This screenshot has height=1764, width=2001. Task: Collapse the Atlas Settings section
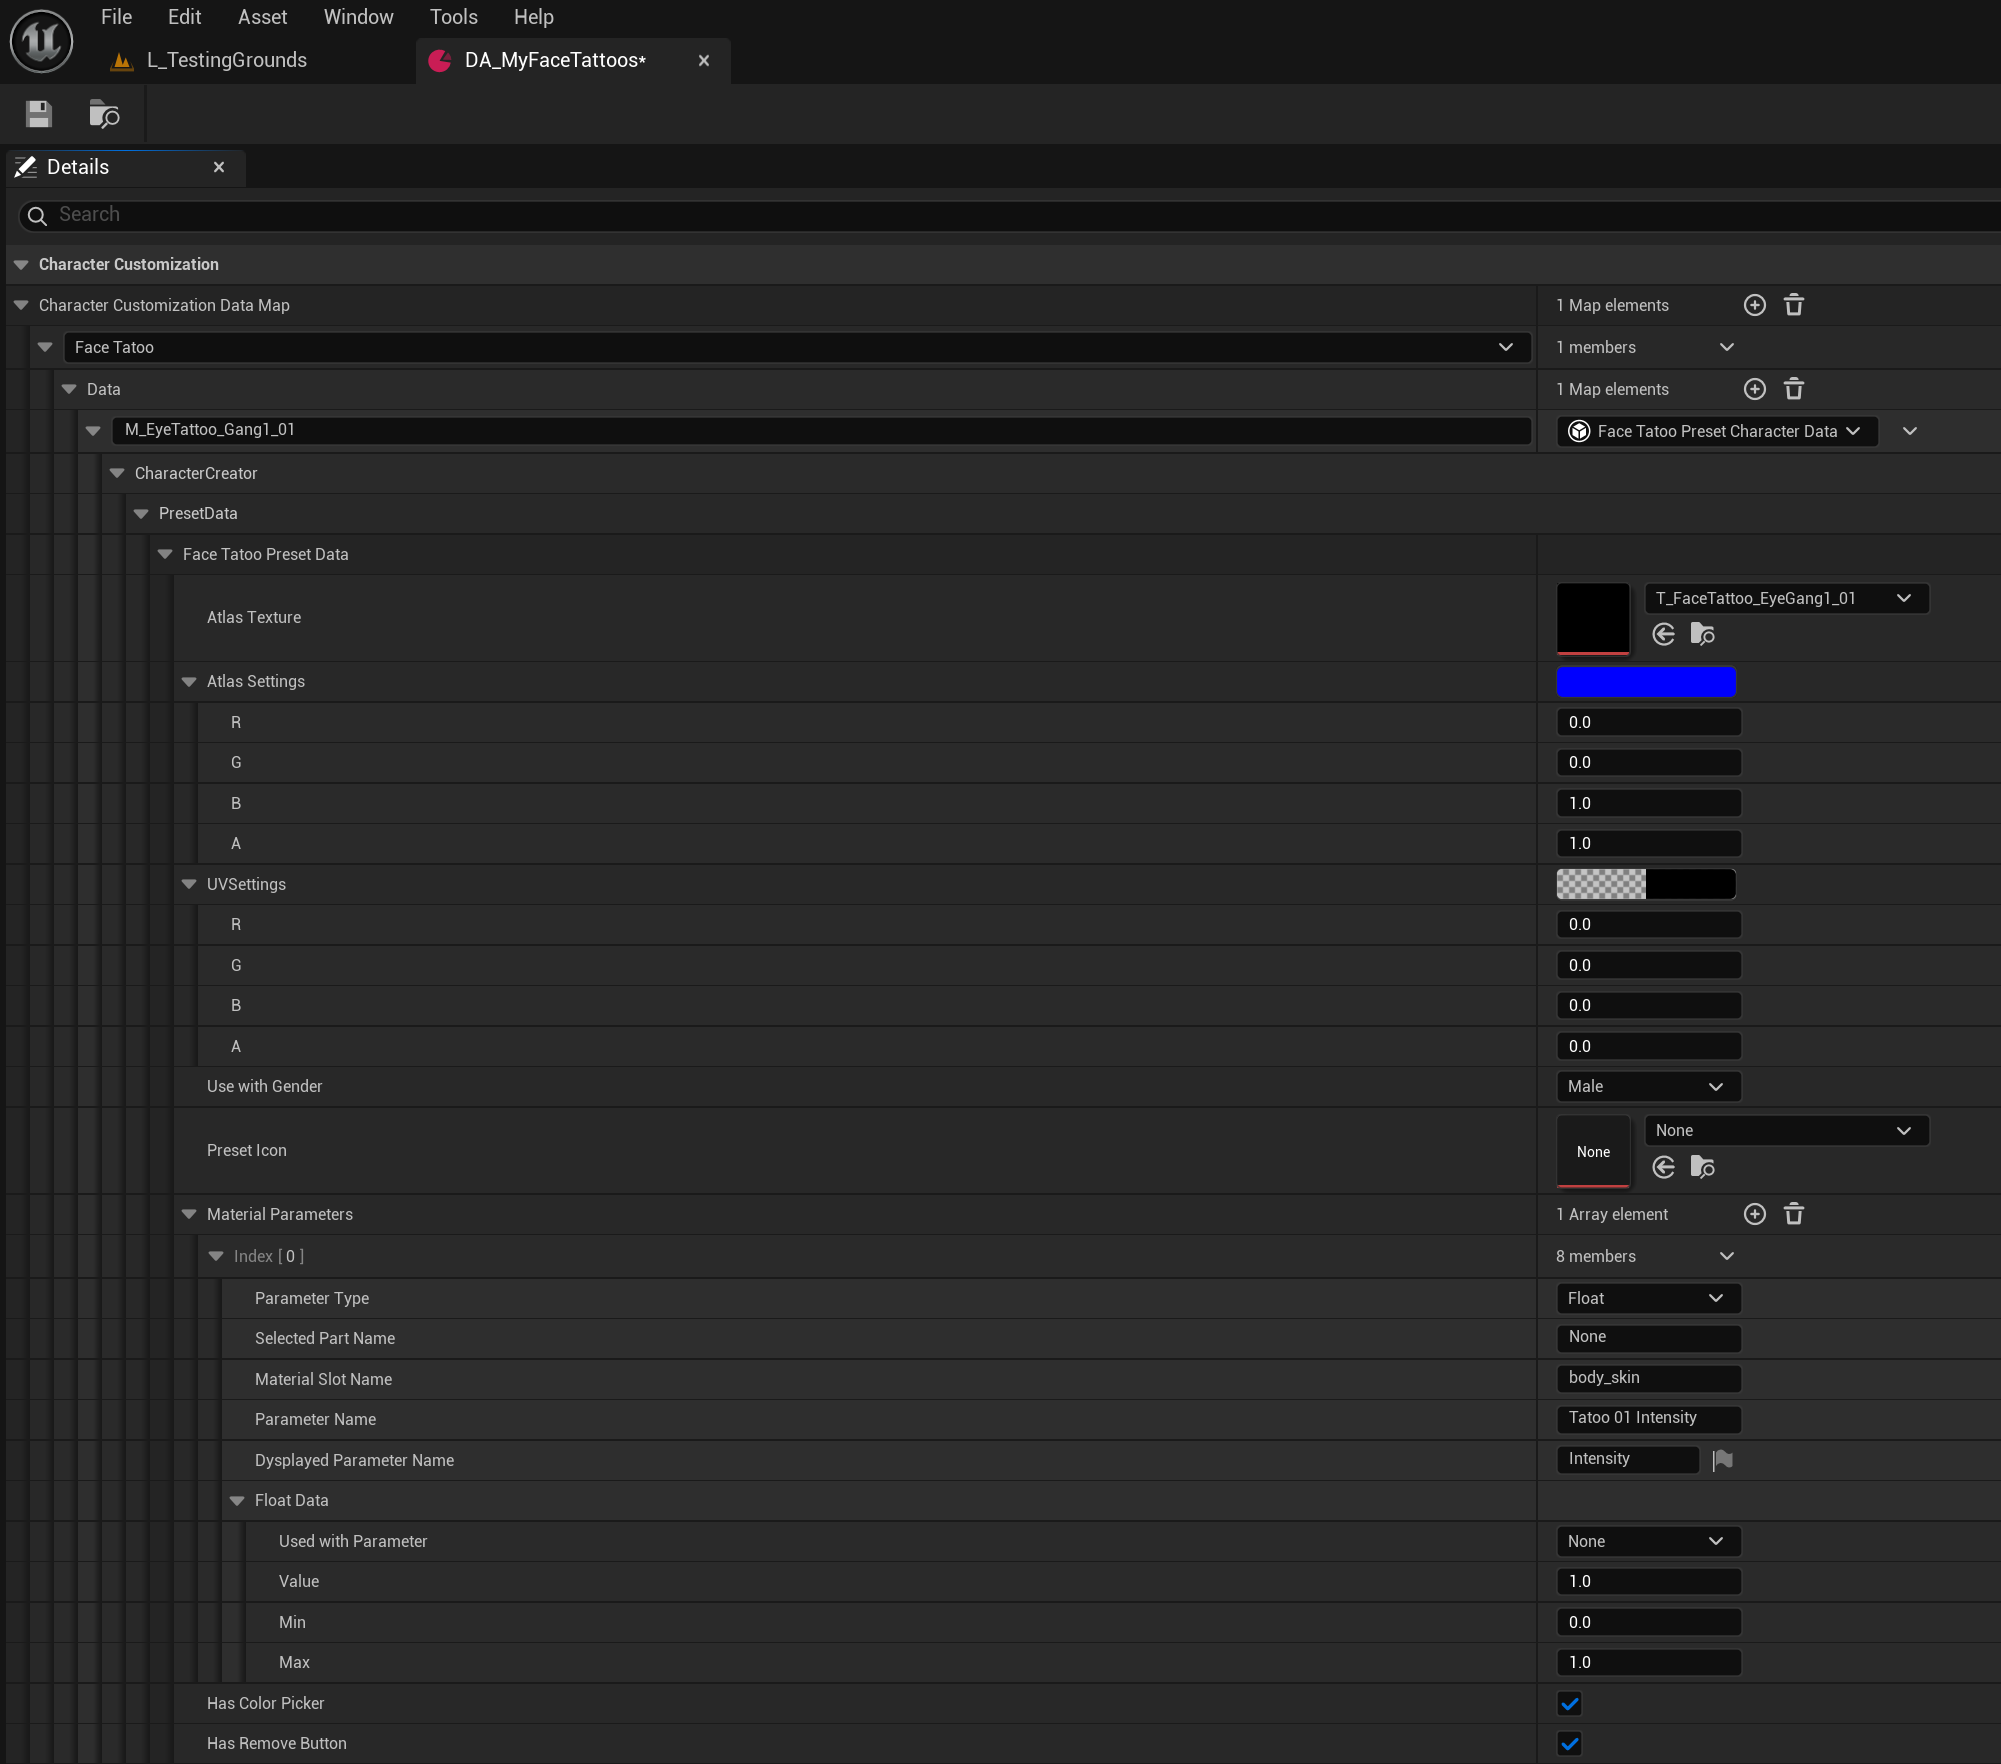point(189,682)
